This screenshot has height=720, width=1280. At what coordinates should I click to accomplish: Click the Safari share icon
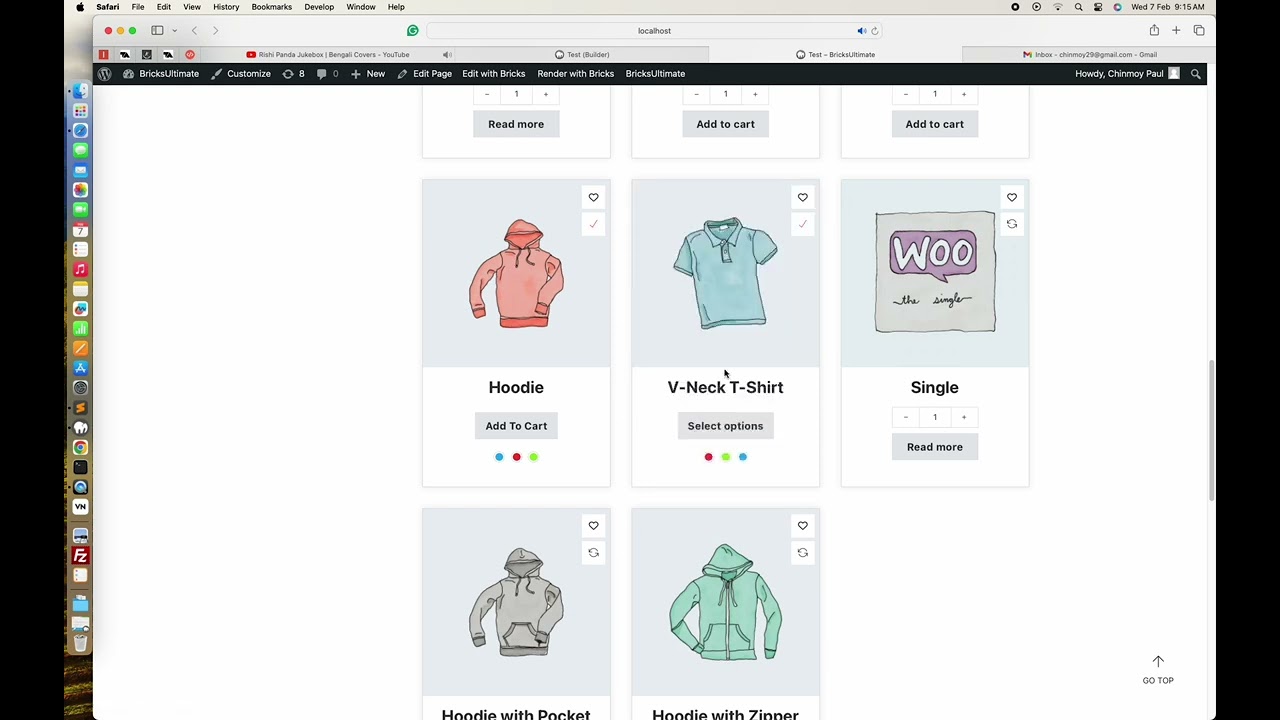pyautogui.click(x=1154, y=31)
